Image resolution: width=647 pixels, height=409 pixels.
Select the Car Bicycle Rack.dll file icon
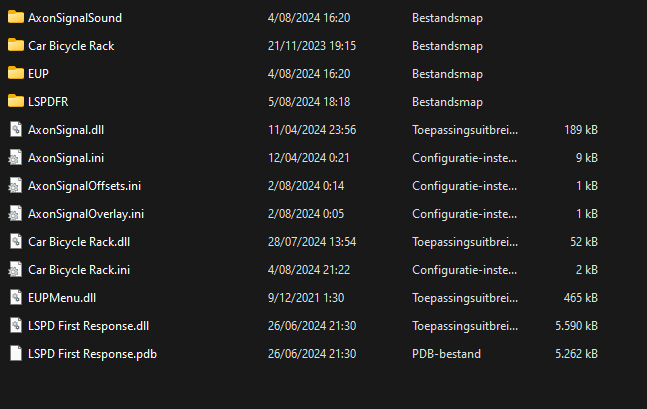click(15, 241)
